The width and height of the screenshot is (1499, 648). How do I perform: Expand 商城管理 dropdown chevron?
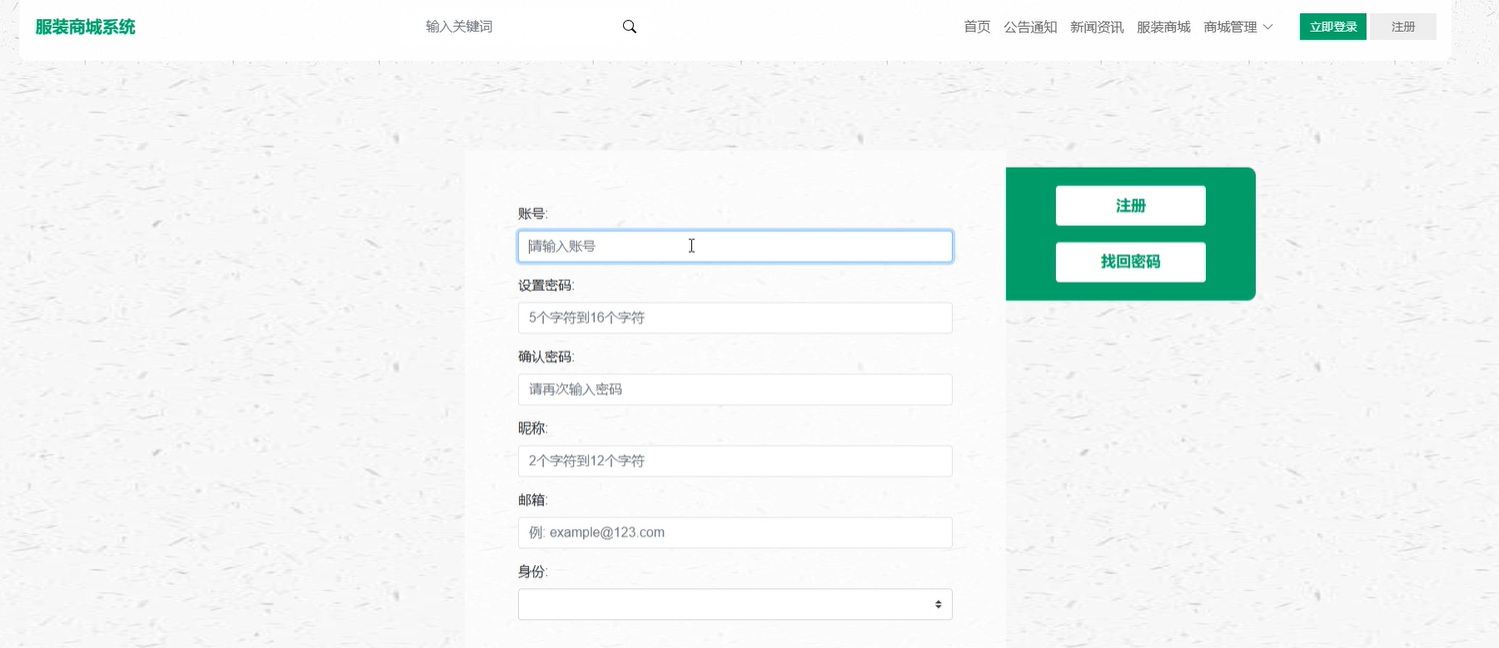point(1268,27)
